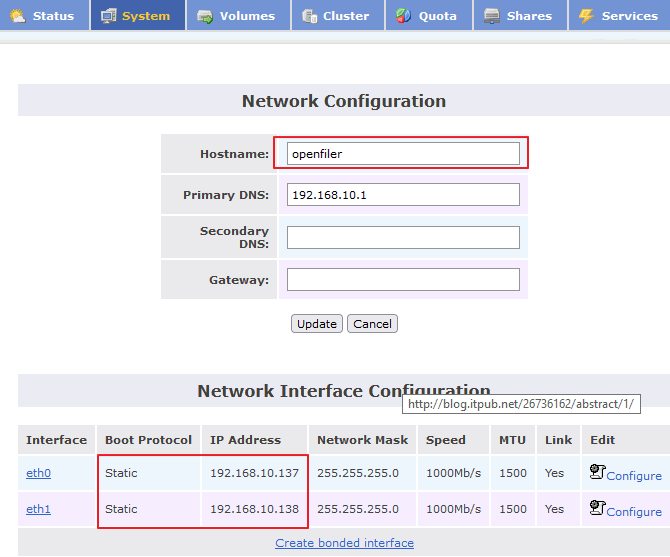Click the Volumes tab drive icon
Viewport: 670px width, 557px height.
[x=205, y=16]
